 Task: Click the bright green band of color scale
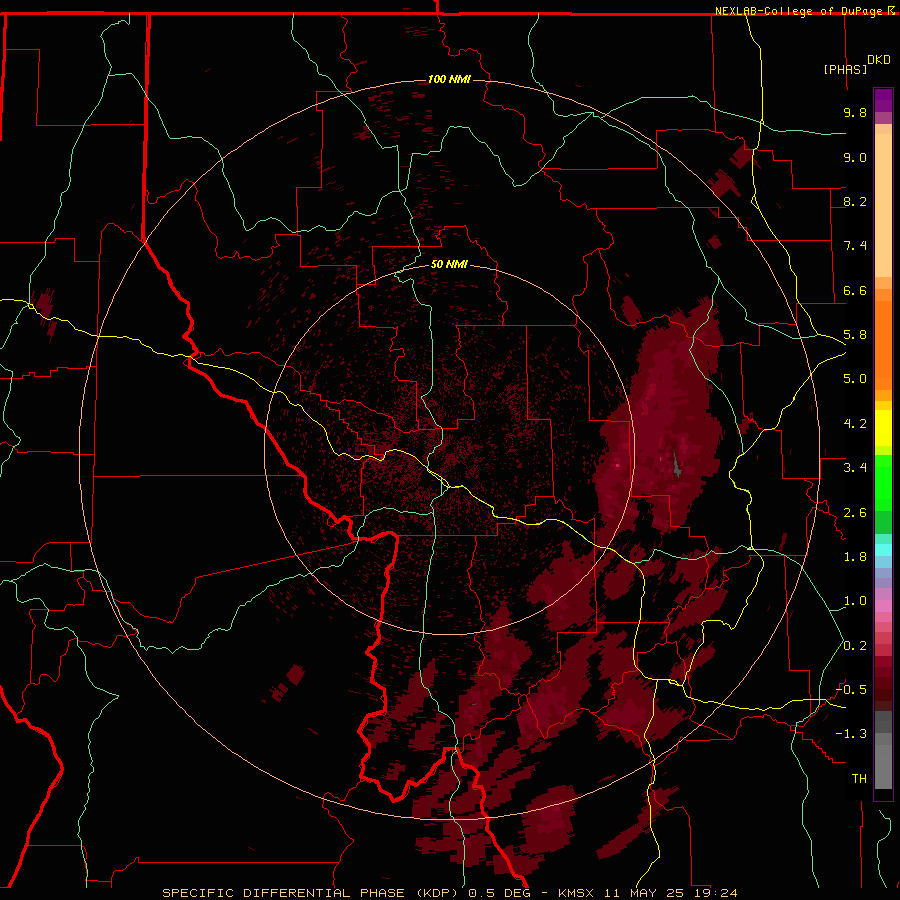click(883, 483)
